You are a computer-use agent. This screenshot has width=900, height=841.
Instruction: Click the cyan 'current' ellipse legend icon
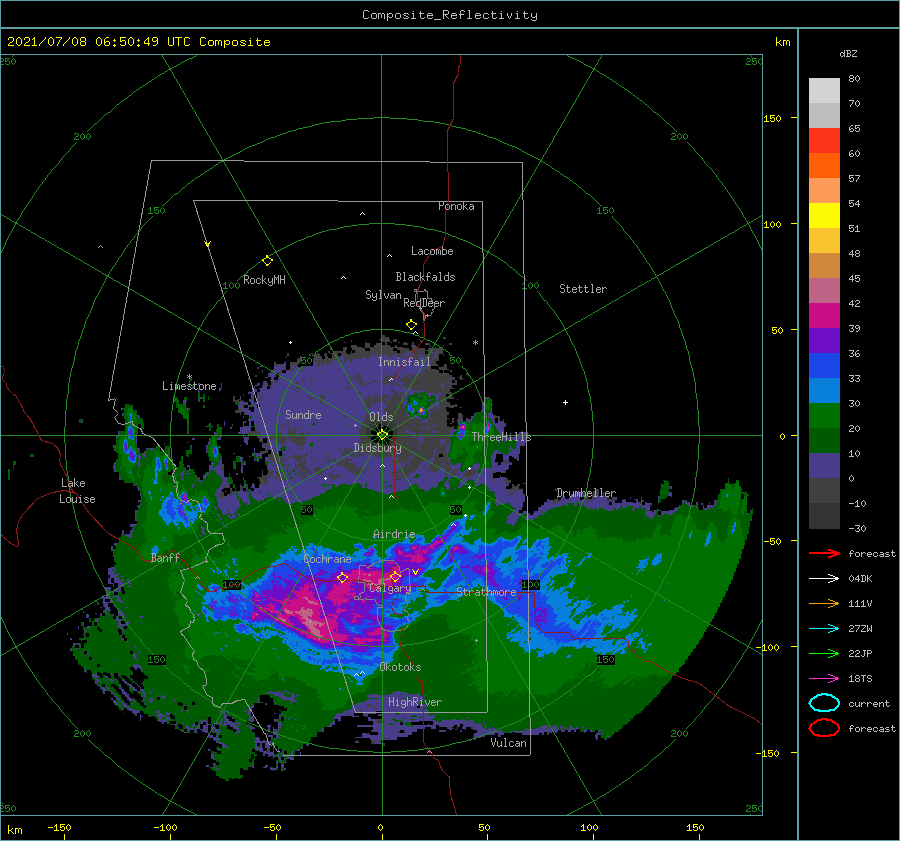824,703
